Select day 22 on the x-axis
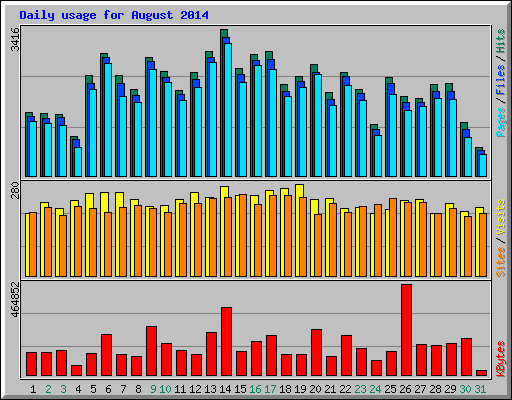This screenshot has width=512, height=400. (x=345, y=389)
